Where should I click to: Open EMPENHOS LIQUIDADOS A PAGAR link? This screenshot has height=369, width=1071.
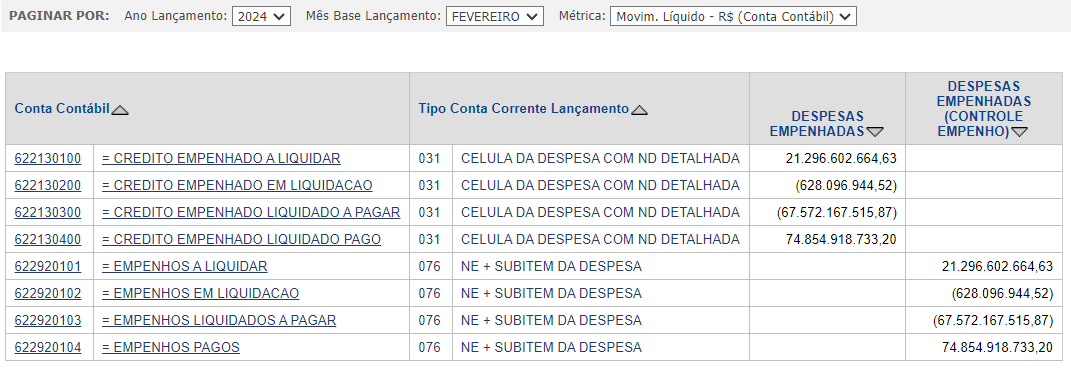219,320
